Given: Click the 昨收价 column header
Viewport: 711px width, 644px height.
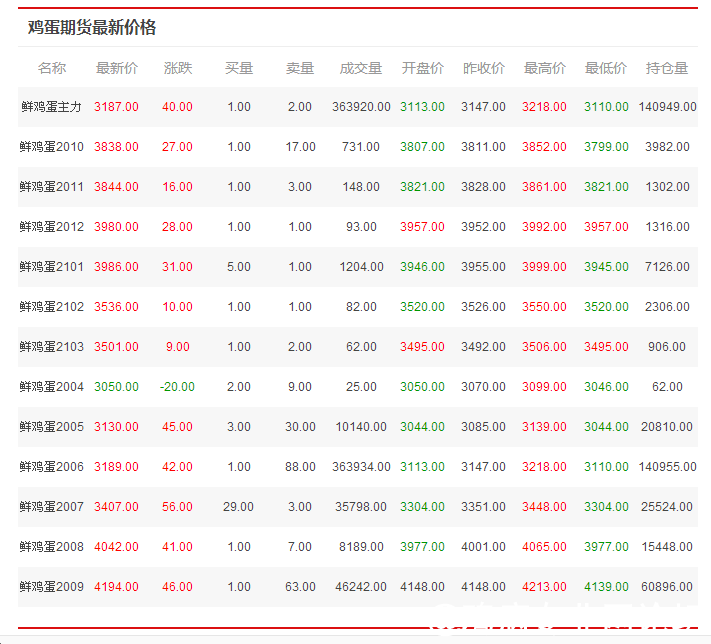Looking at the screenshot, I should click(x=483, y=68).
